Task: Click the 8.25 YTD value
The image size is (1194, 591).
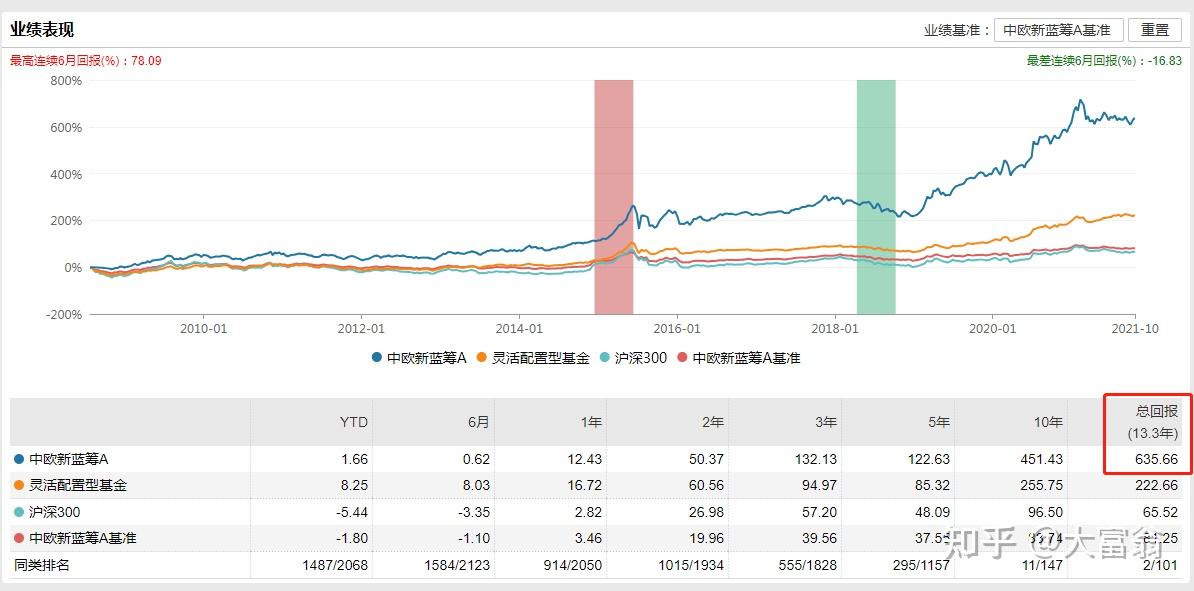Action: point(355,485)
